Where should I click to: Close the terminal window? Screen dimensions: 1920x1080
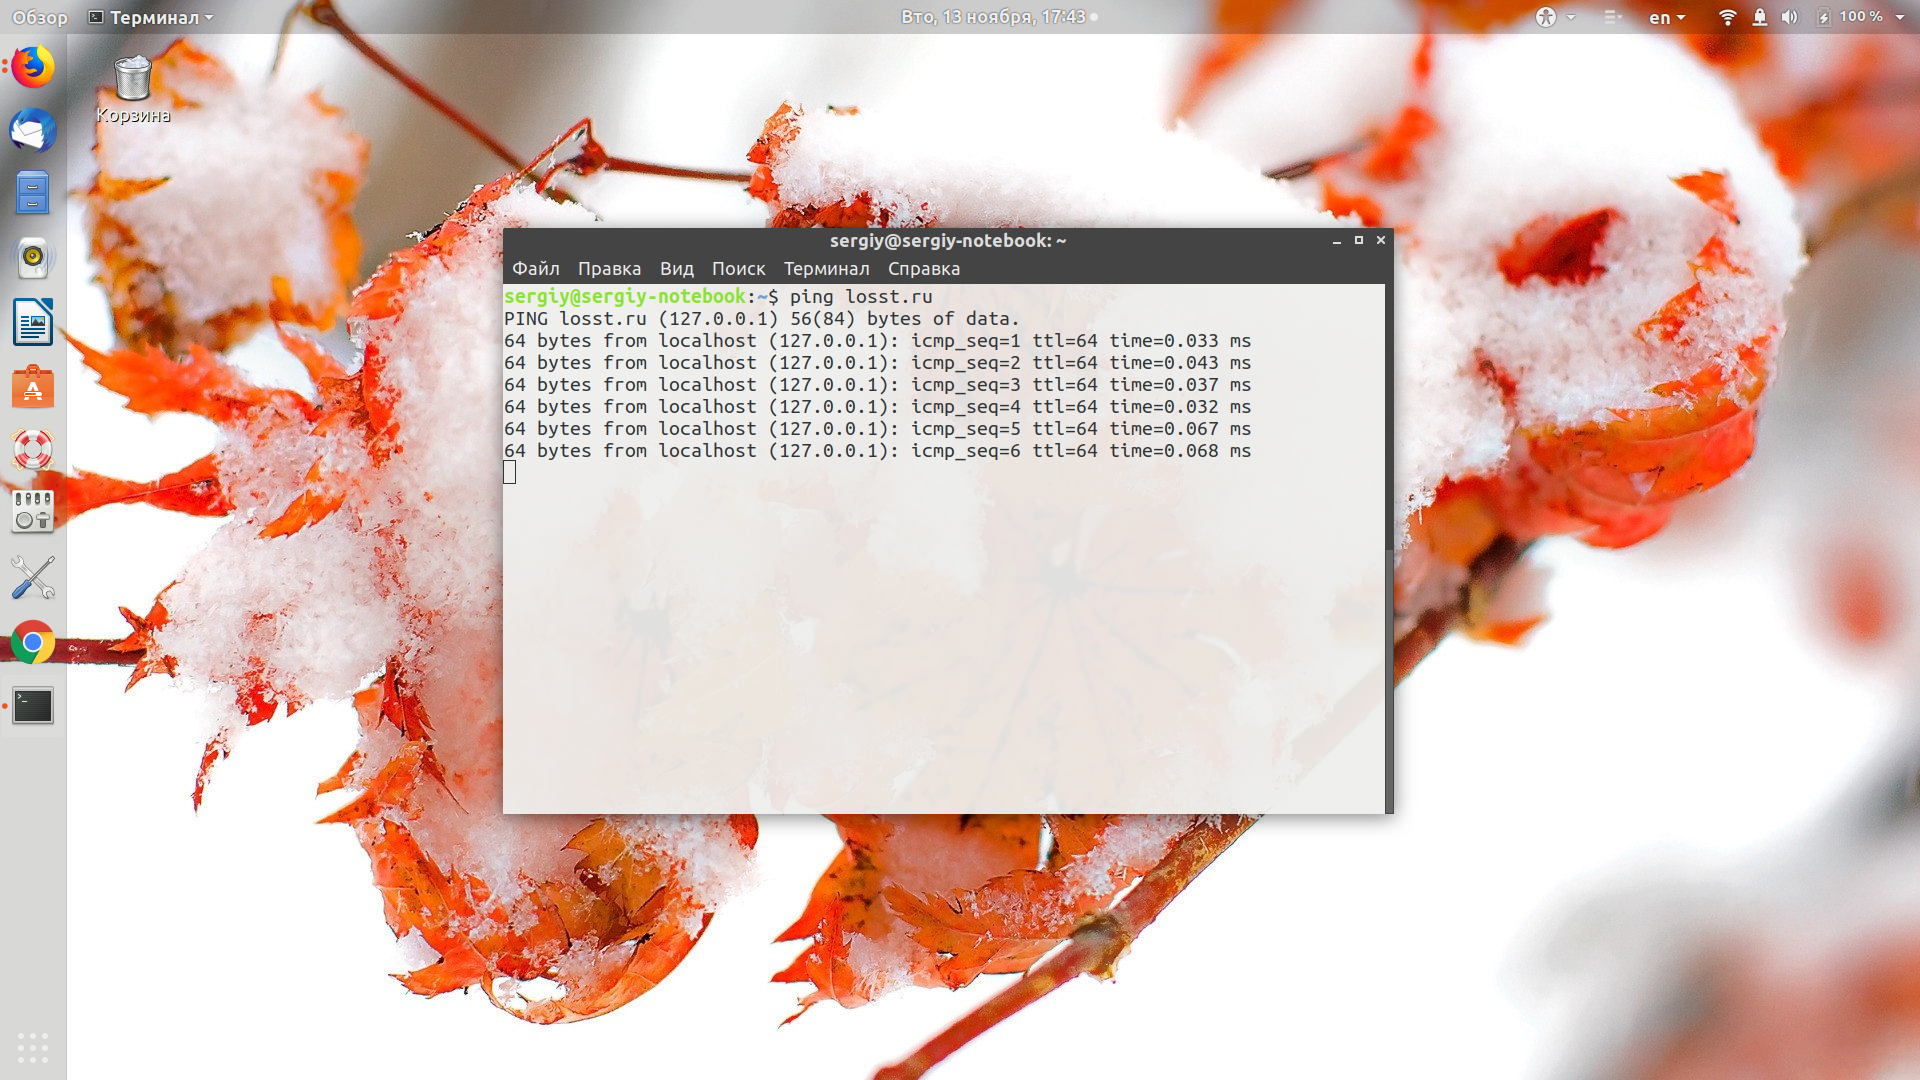pos(1381,241)
